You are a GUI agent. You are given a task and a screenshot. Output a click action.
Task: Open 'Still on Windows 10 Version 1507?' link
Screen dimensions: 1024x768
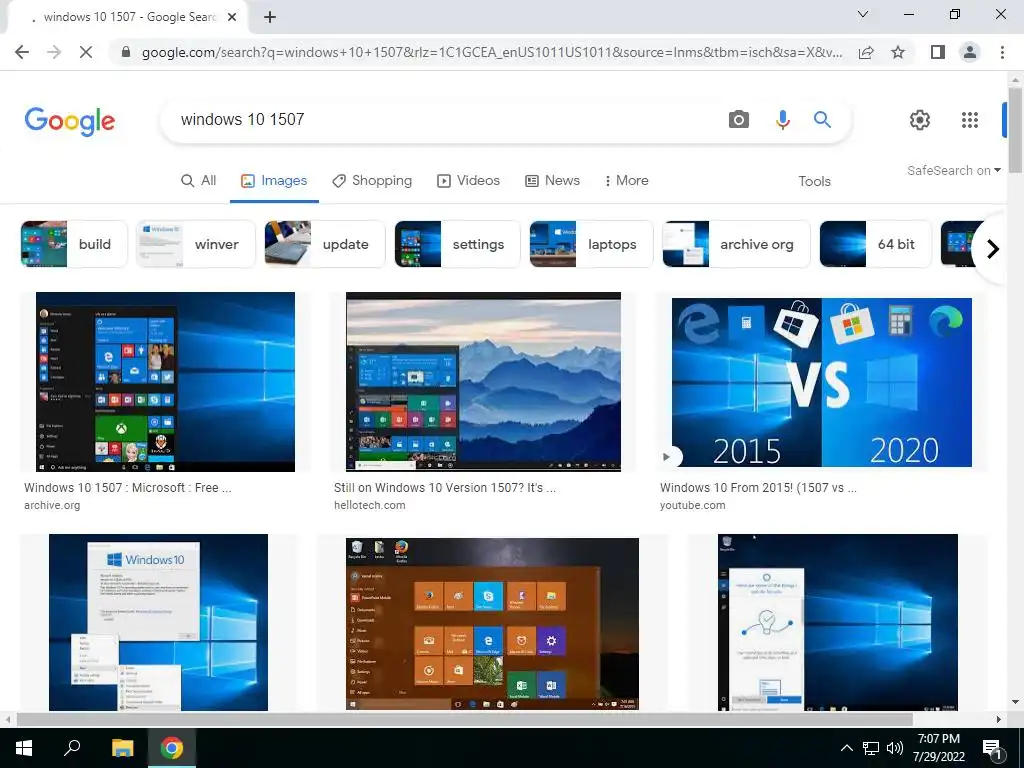coord(445,488)
